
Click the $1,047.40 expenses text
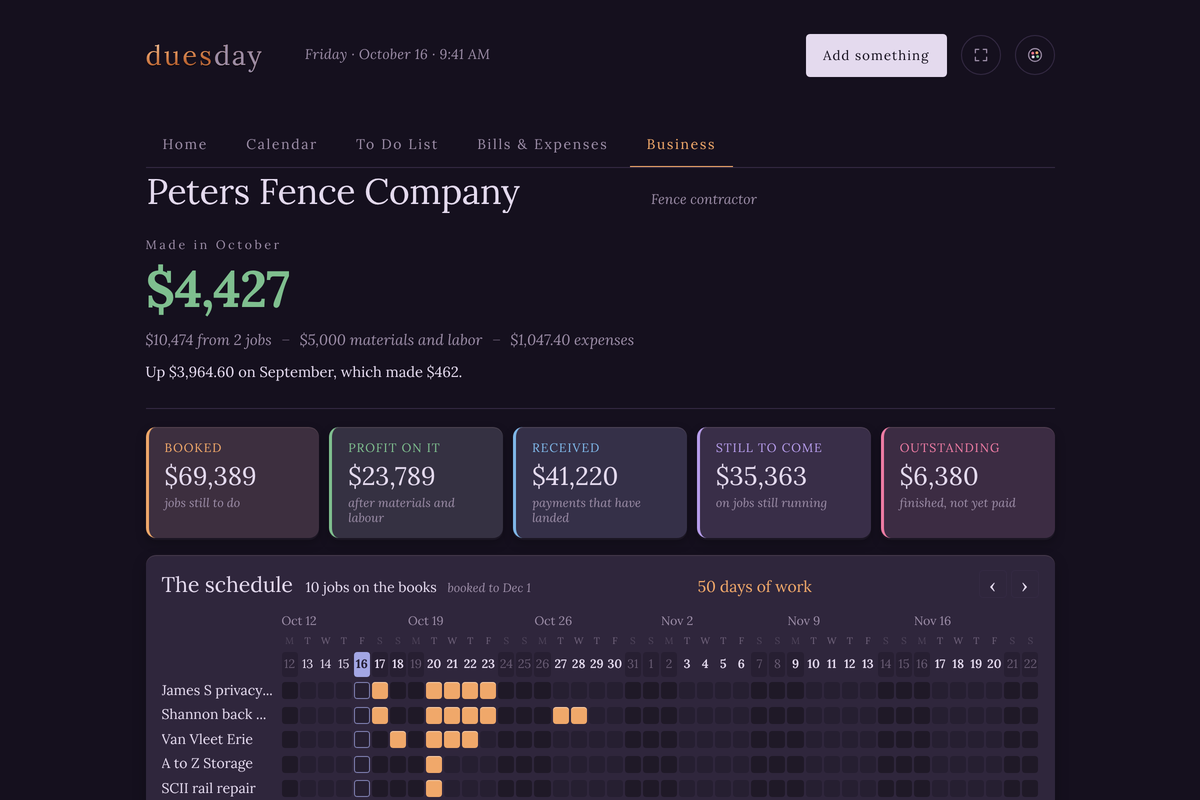tap(572, 340)
